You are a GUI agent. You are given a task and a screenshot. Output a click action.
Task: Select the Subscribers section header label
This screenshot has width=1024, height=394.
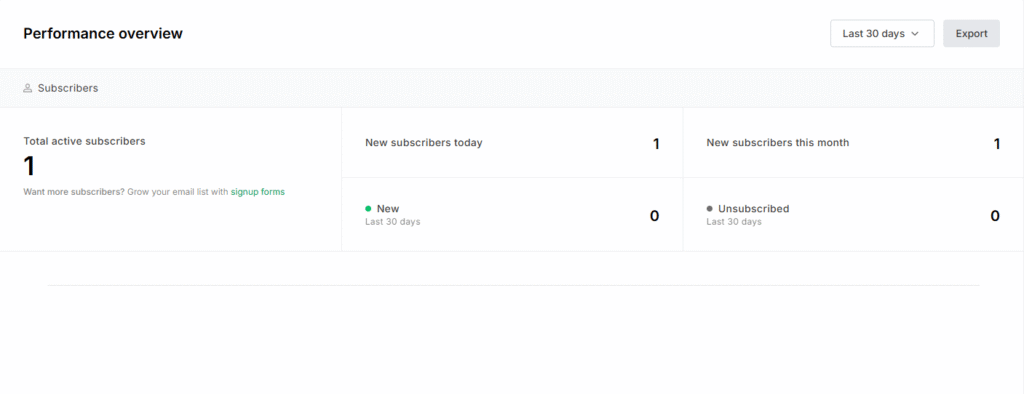pyautogui.click(x=68, y=88)
